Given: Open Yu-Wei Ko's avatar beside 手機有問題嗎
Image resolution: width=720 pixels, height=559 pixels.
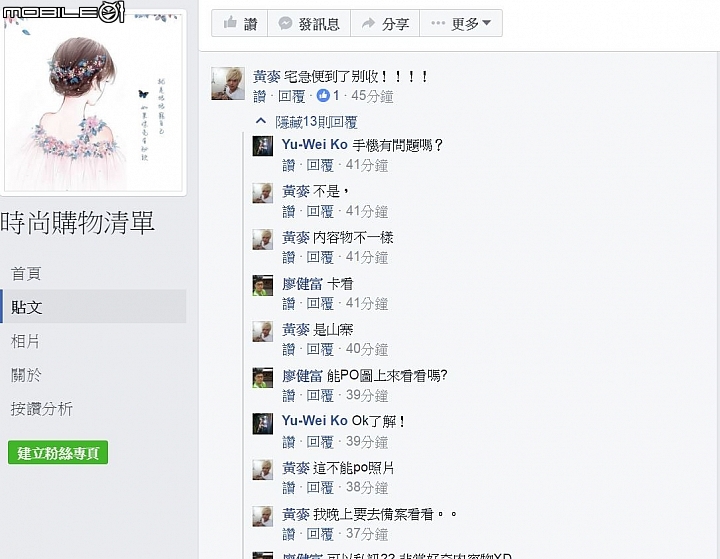Looking at the screenshot, I should tap(263, 147).
